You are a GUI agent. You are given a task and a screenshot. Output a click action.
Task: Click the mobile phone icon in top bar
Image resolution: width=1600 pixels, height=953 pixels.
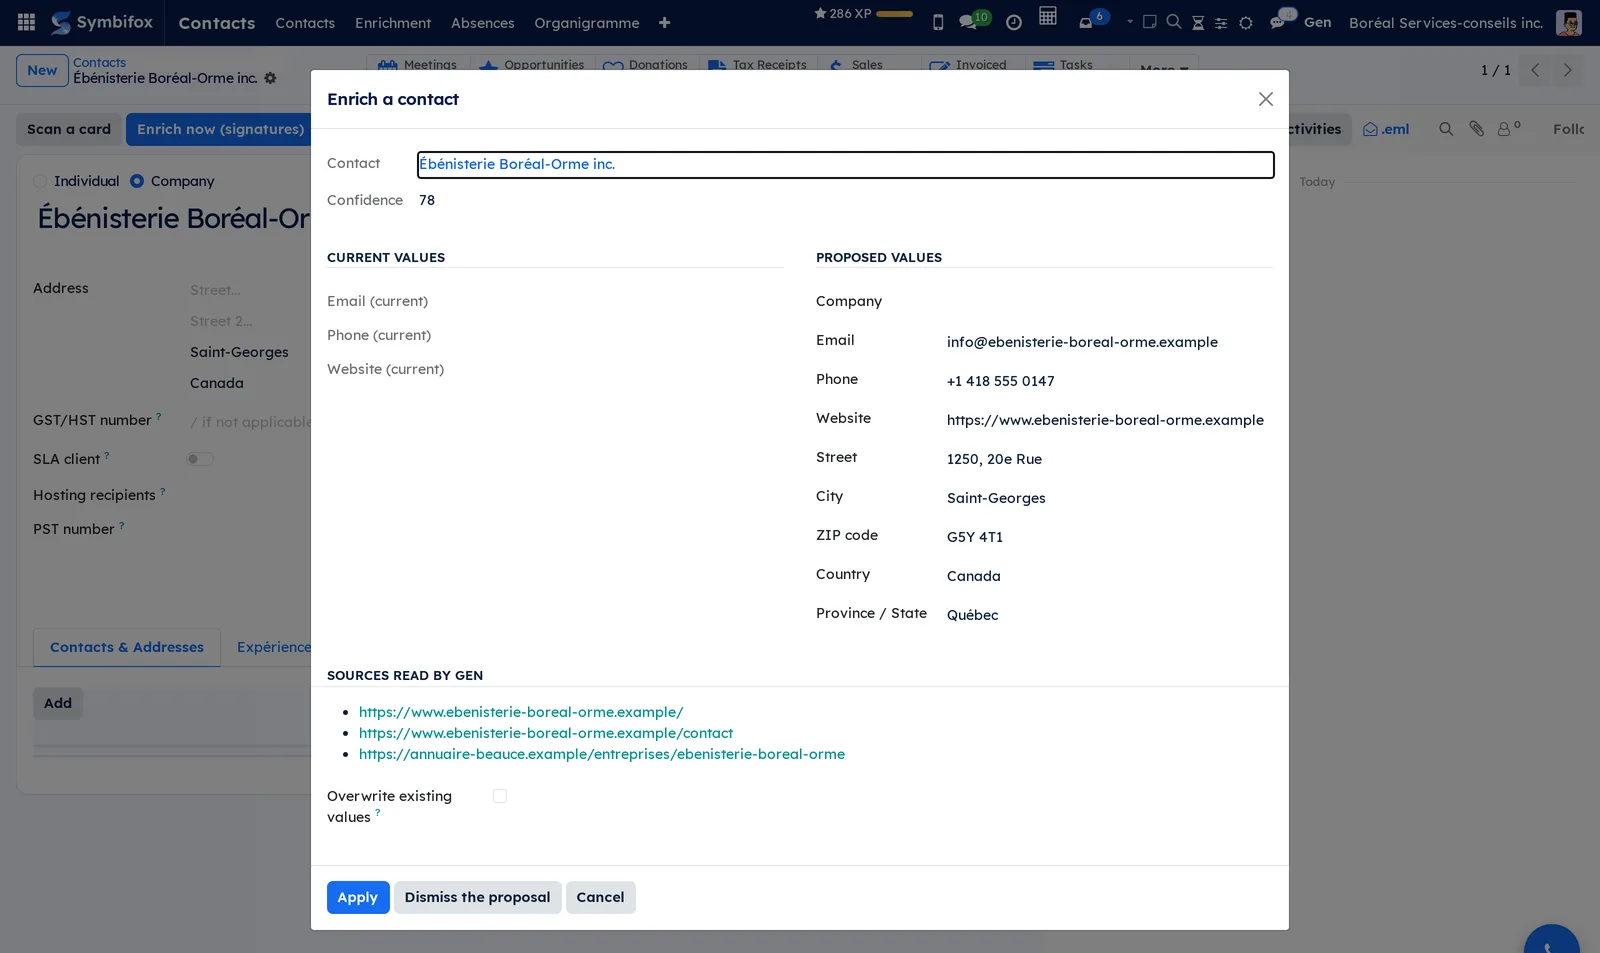click(x=938, y=22)
